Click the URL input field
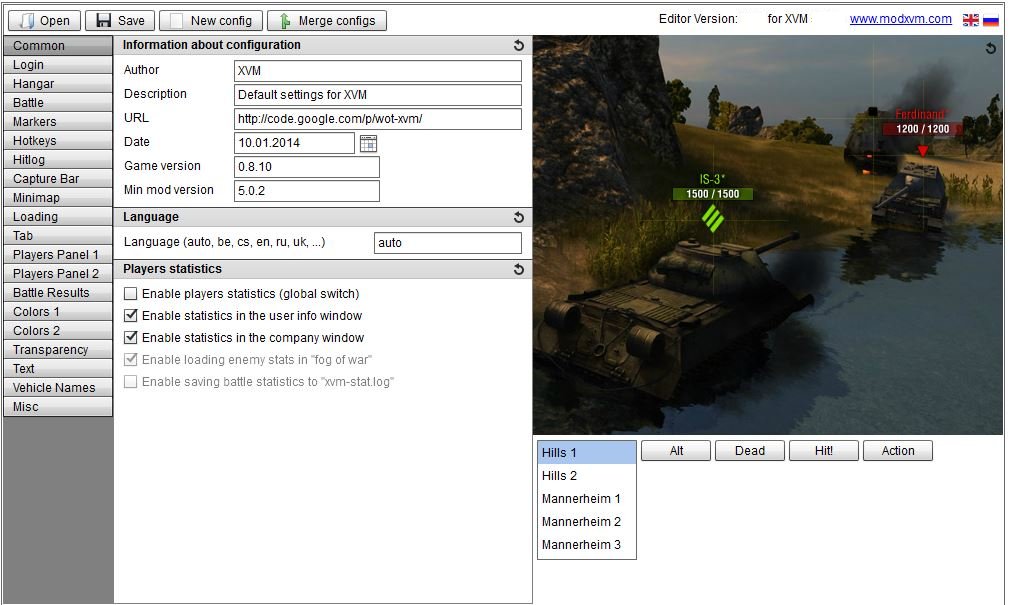The width and height of the screenshot is (1018, 605). click(x=377, y=119)
